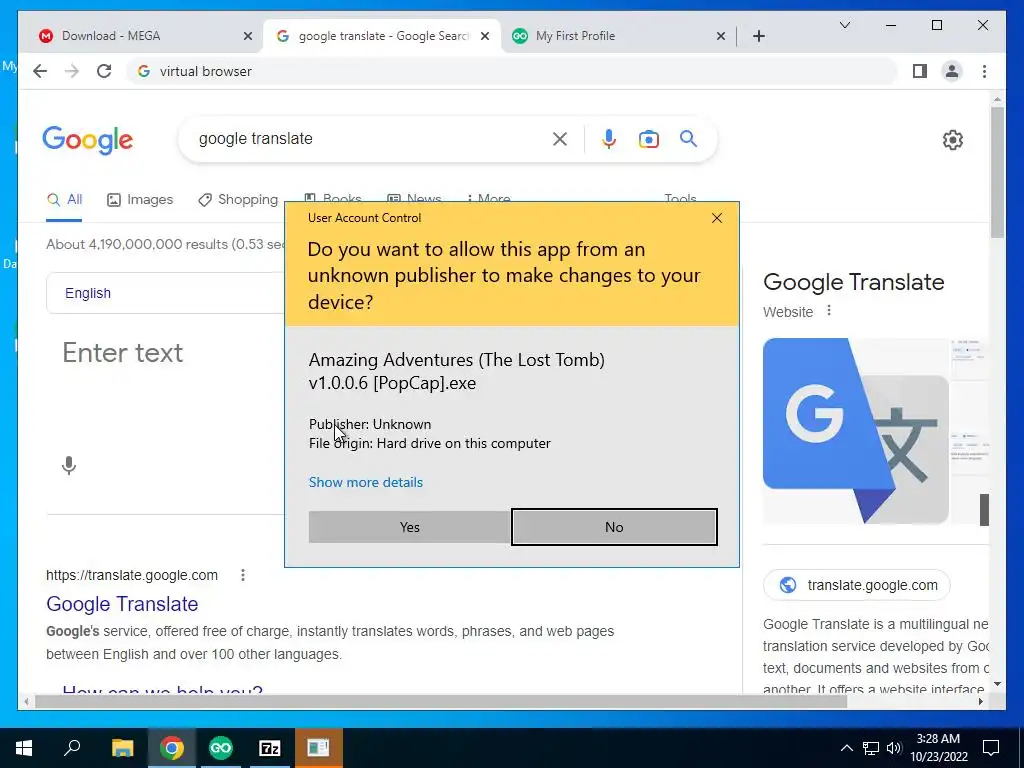This screenshot has height=768, width=1024.
Task: Click the address bar with virtual browser
Action: pos(511,71)
